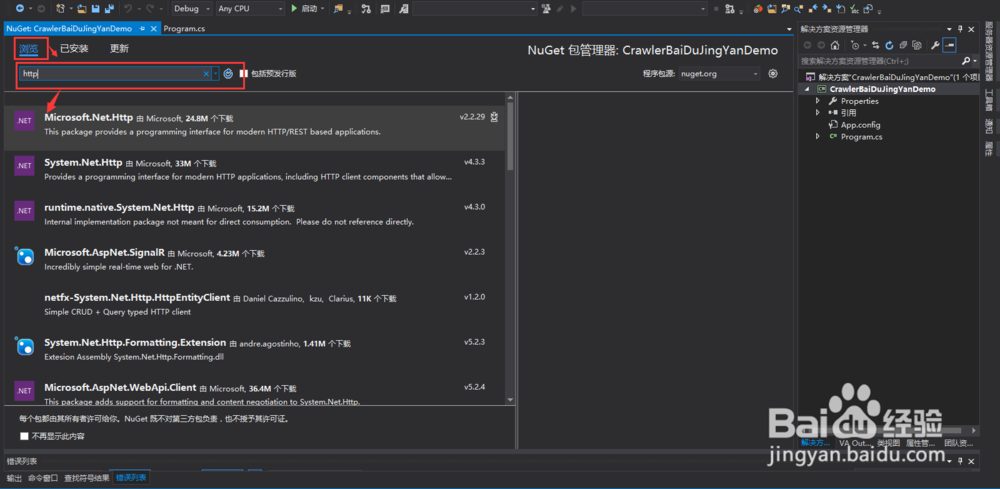Click the package list vertical scrollbar thumb
This screenshot has width=1000, height=489.
click(x=510, y=135)
